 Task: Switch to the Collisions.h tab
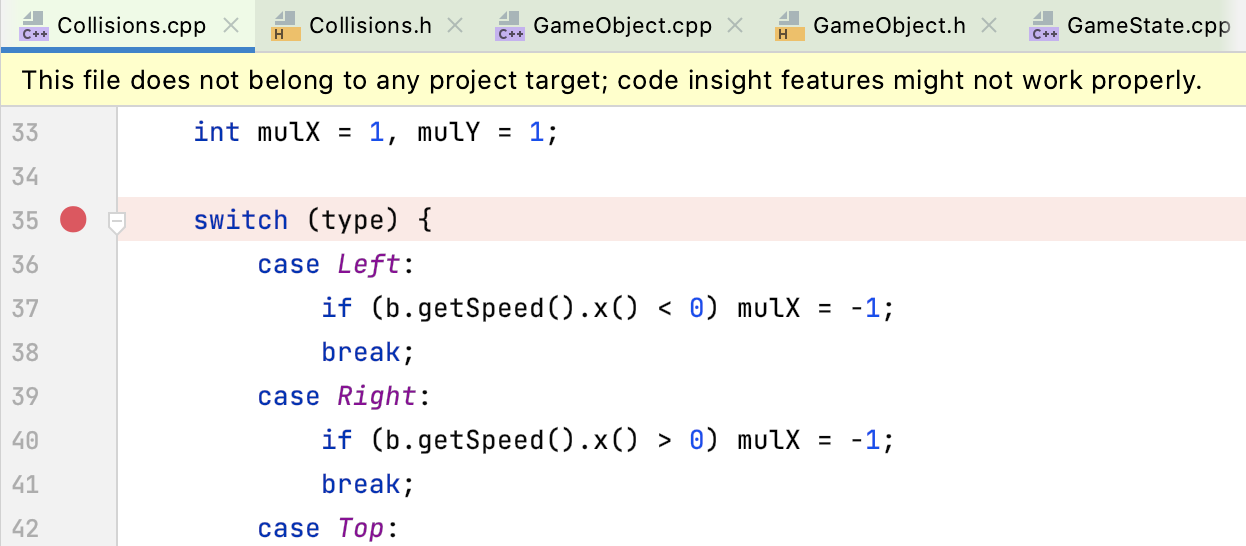click(x=370, y=26)
